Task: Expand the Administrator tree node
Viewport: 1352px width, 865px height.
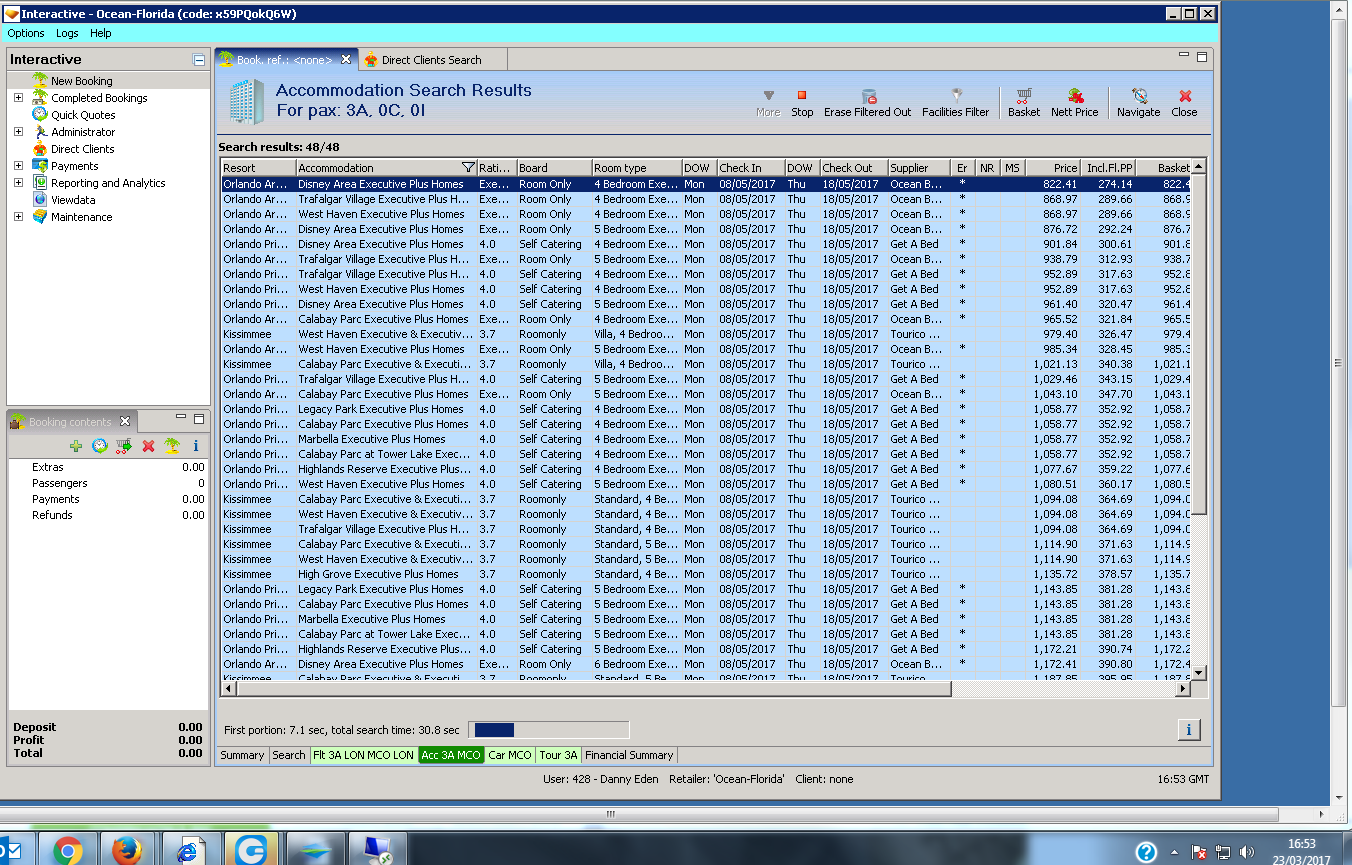Action: click(18, 132)
